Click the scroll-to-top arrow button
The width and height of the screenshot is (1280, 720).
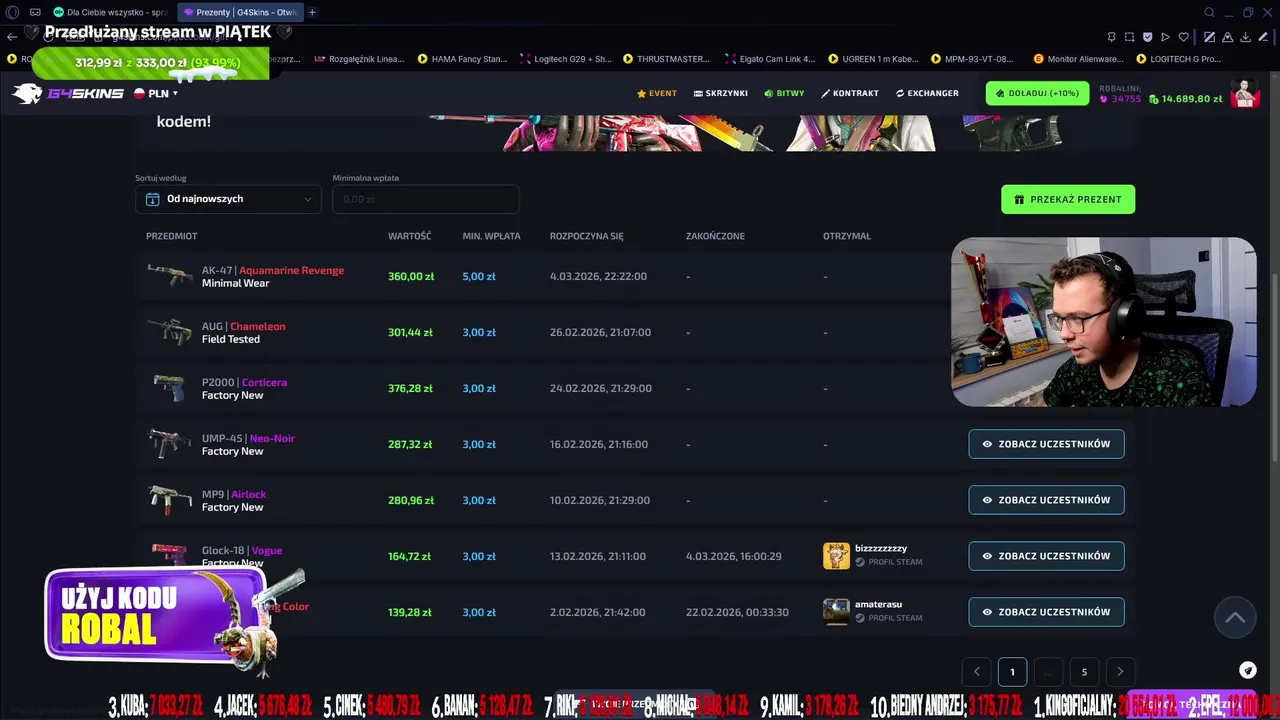[1235, 617]
